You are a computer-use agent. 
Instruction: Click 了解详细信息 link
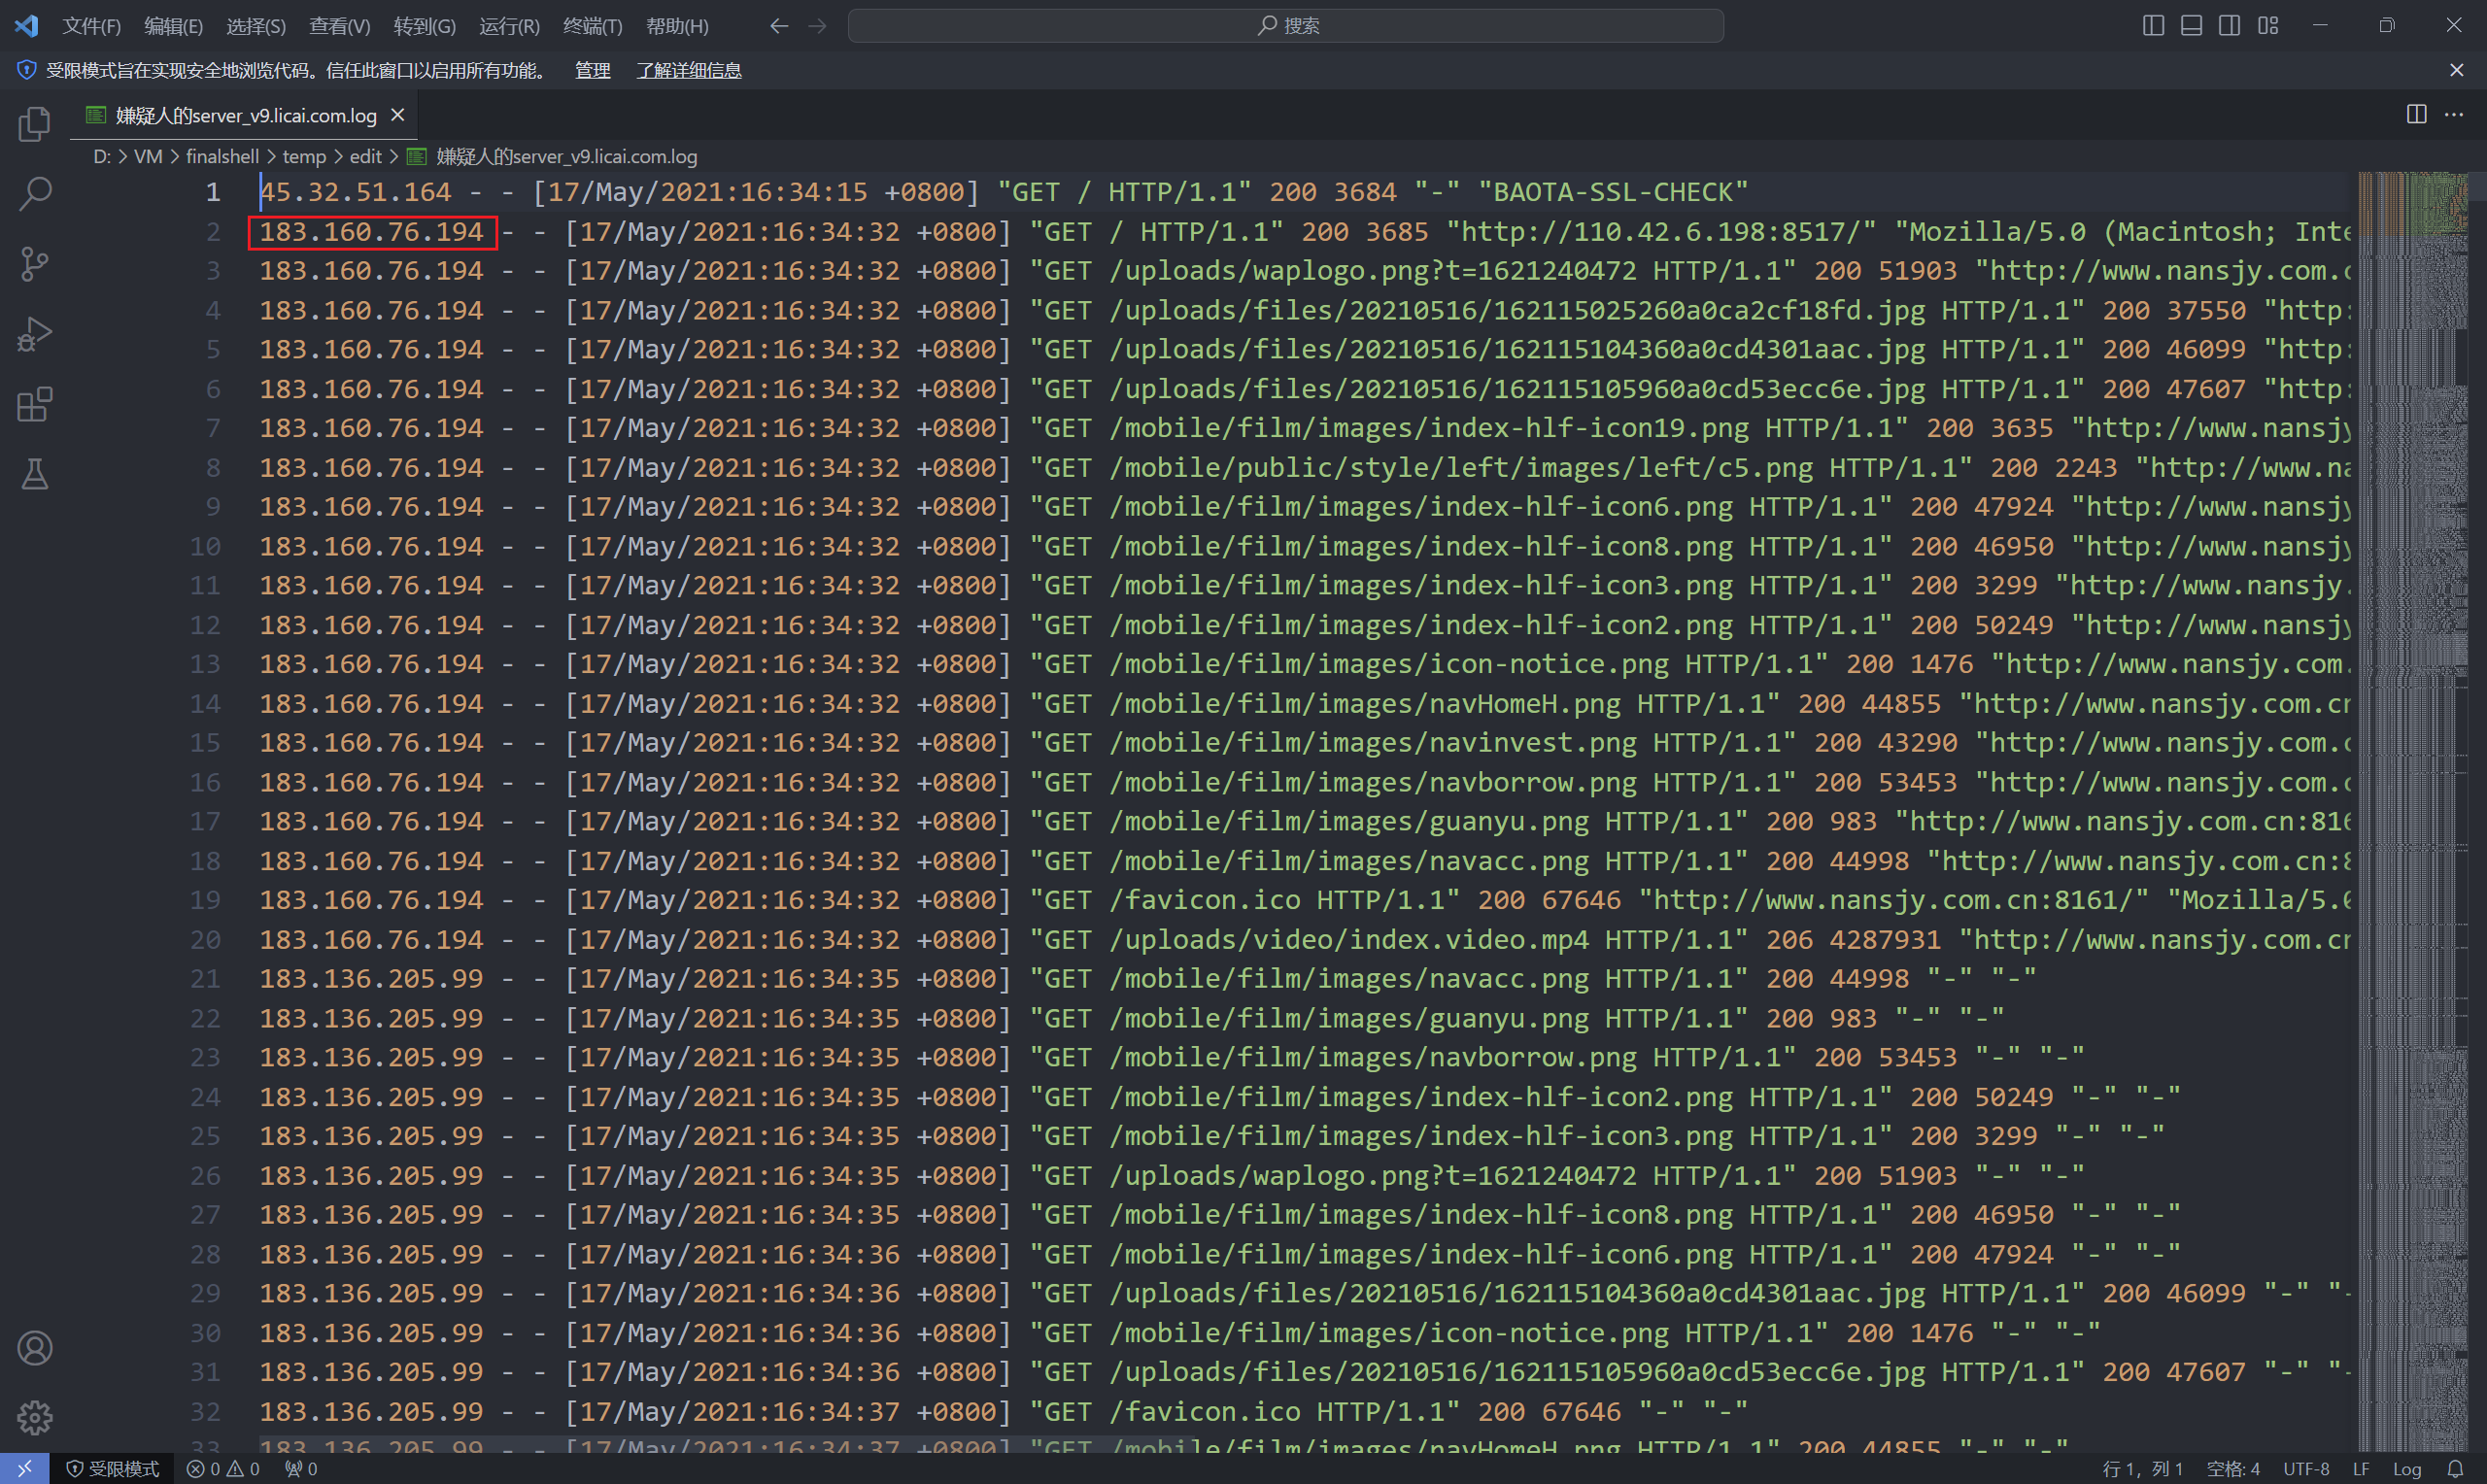tap(689, 70)
